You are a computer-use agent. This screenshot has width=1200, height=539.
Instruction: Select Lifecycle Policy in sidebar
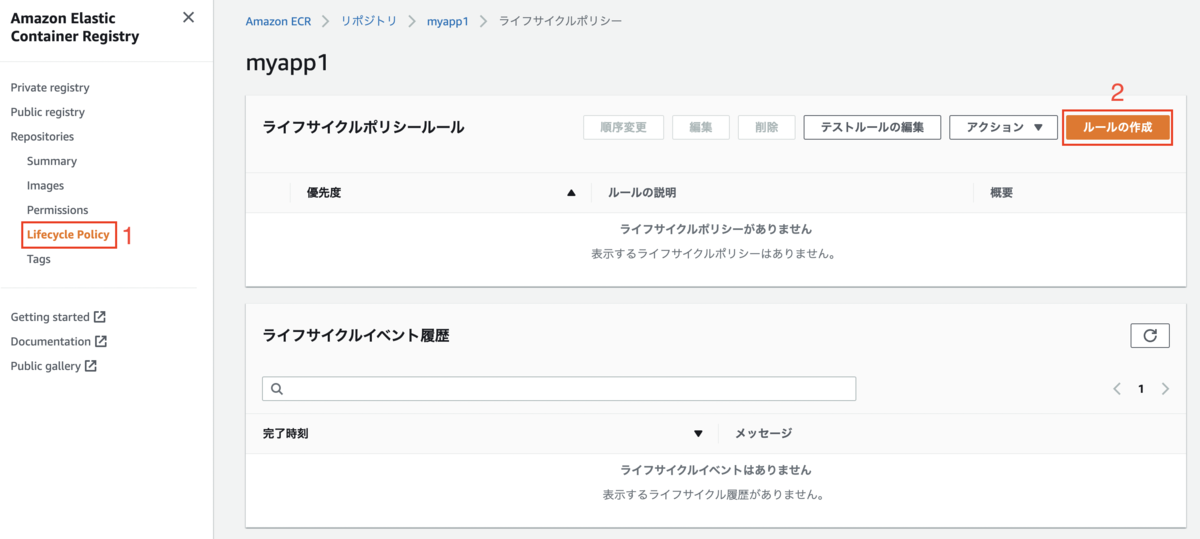click(68, 235)
